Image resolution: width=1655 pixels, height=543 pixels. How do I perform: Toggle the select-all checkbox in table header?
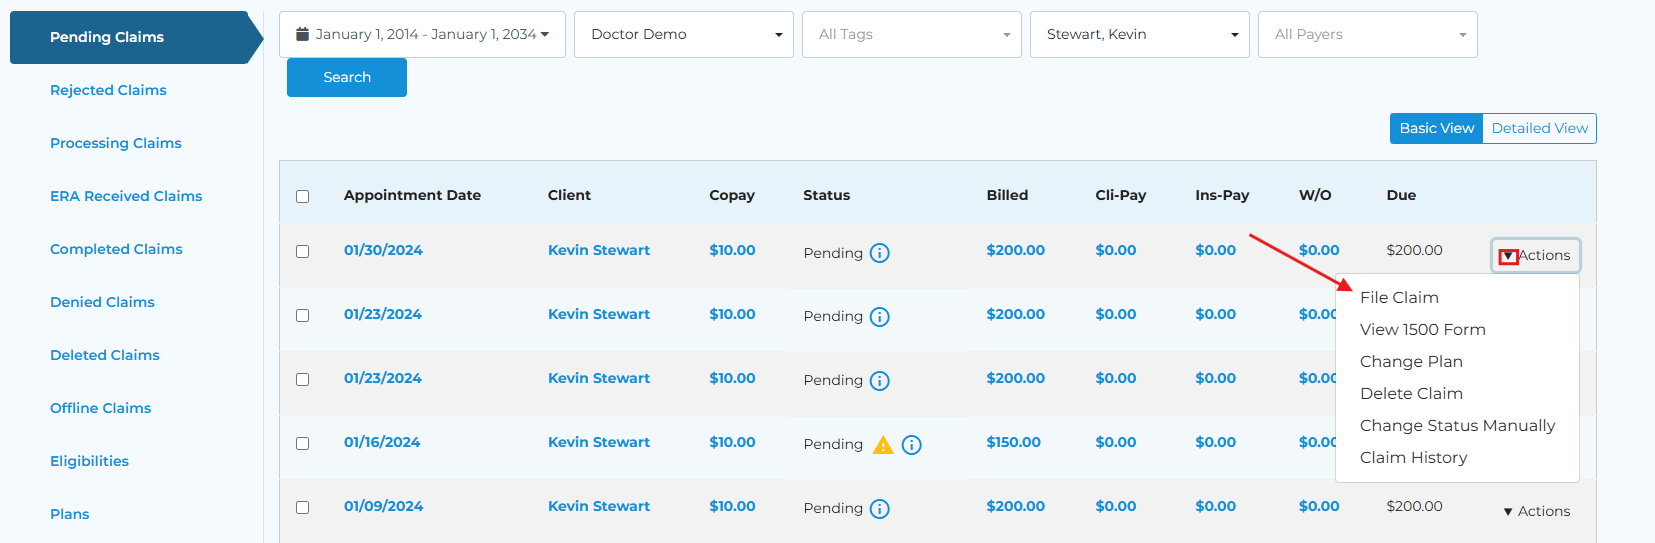(x=302, y=196)
